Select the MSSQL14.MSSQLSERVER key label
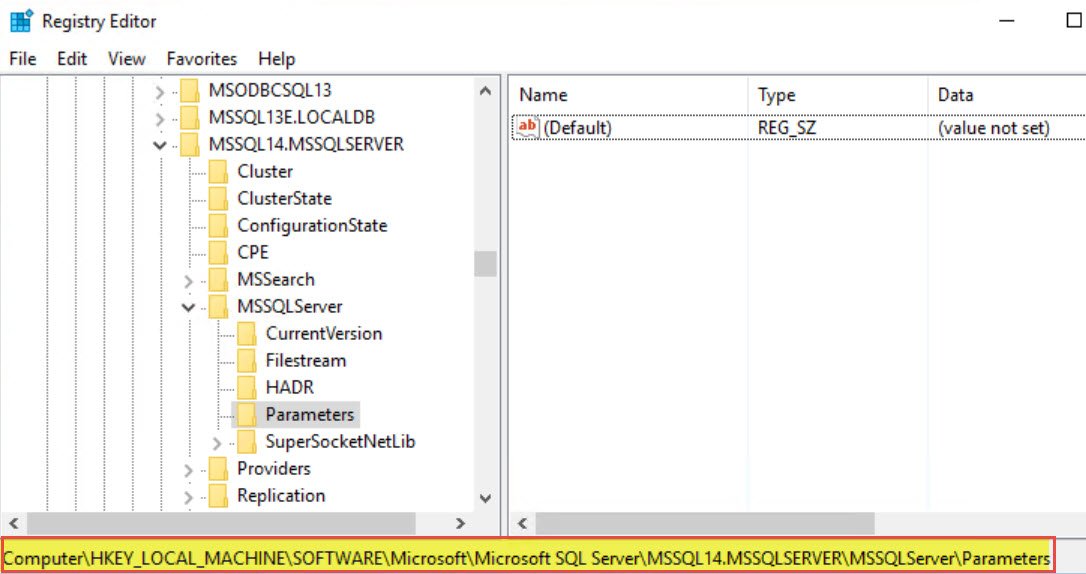Viewport: 1086px width, 574px height. (306, 144)
